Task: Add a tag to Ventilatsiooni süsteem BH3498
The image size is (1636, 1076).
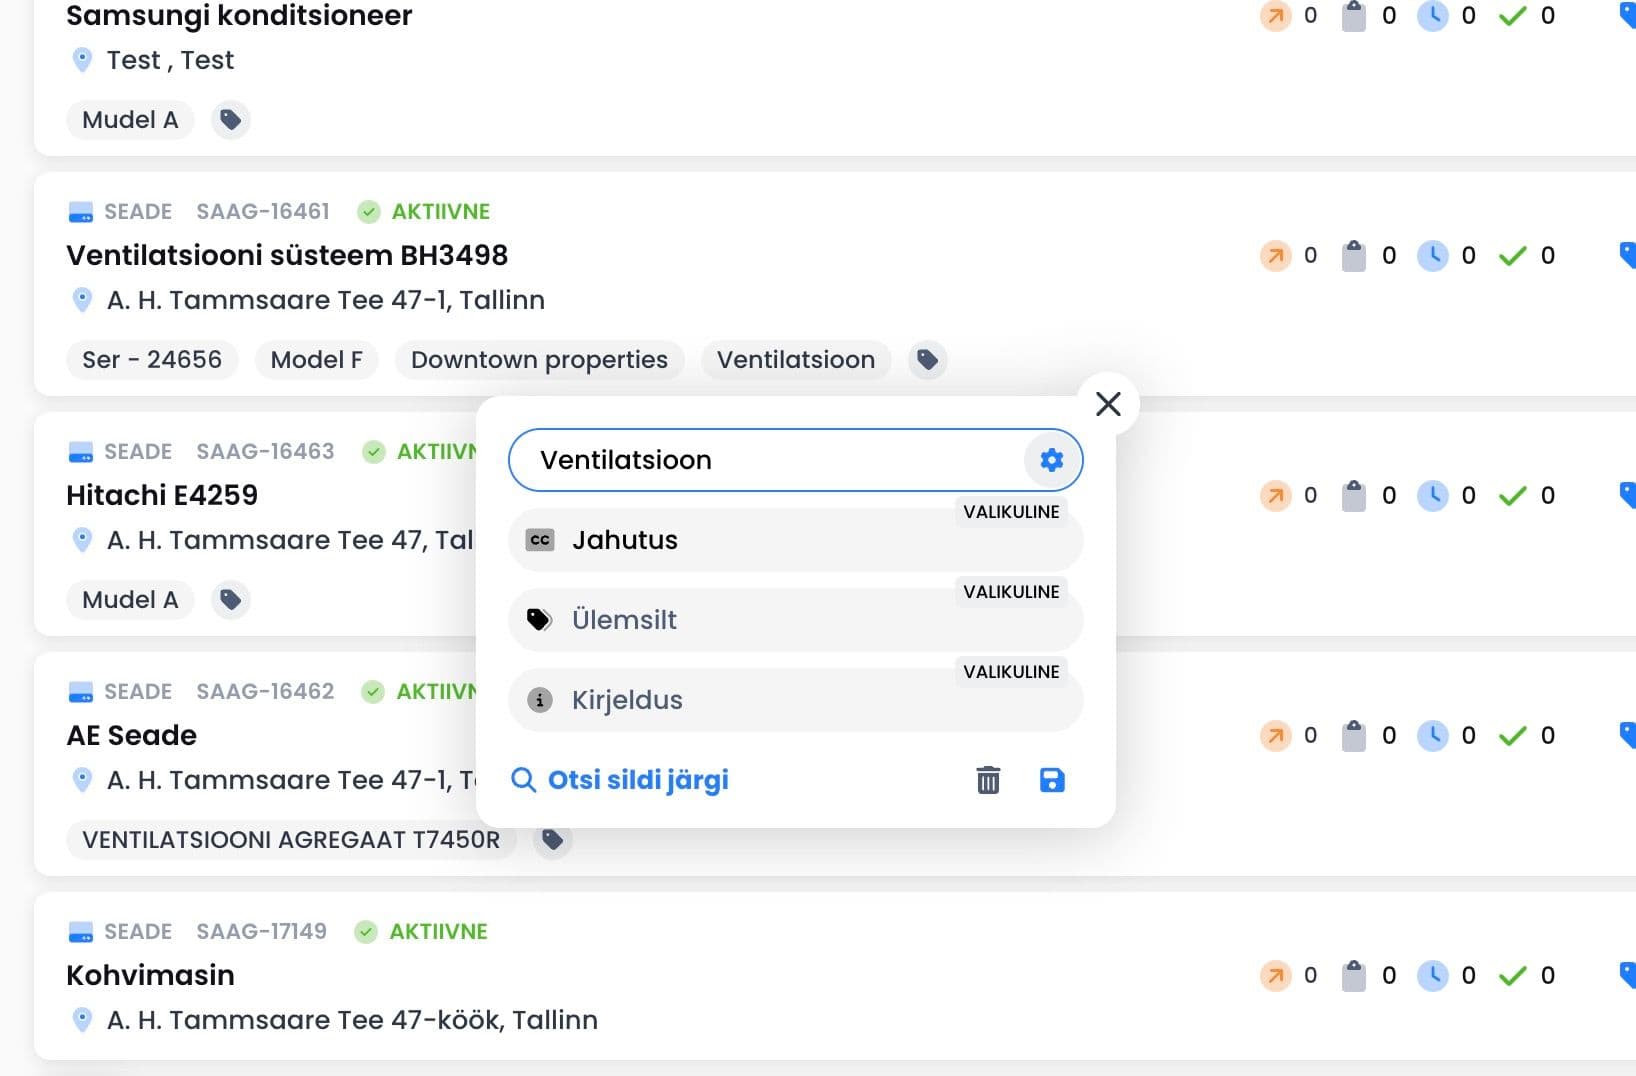Action: tap(927, 360)
